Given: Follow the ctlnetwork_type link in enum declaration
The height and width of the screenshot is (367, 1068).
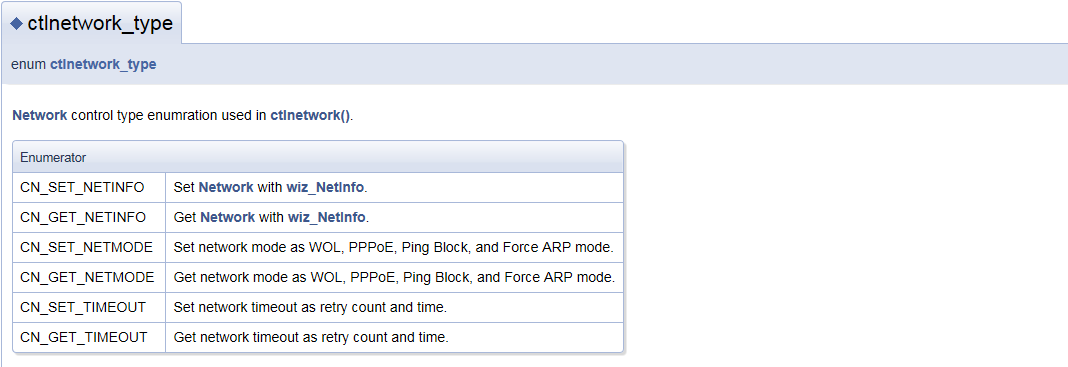Looking at the screenshot, I should click(x=103, y=65).
